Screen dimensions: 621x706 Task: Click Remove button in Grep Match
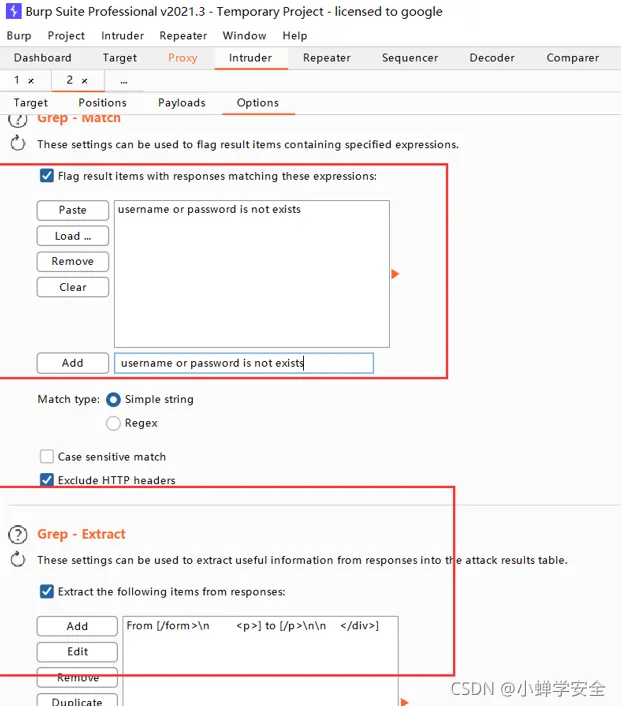pyautogui.click(x=73, y=262)
